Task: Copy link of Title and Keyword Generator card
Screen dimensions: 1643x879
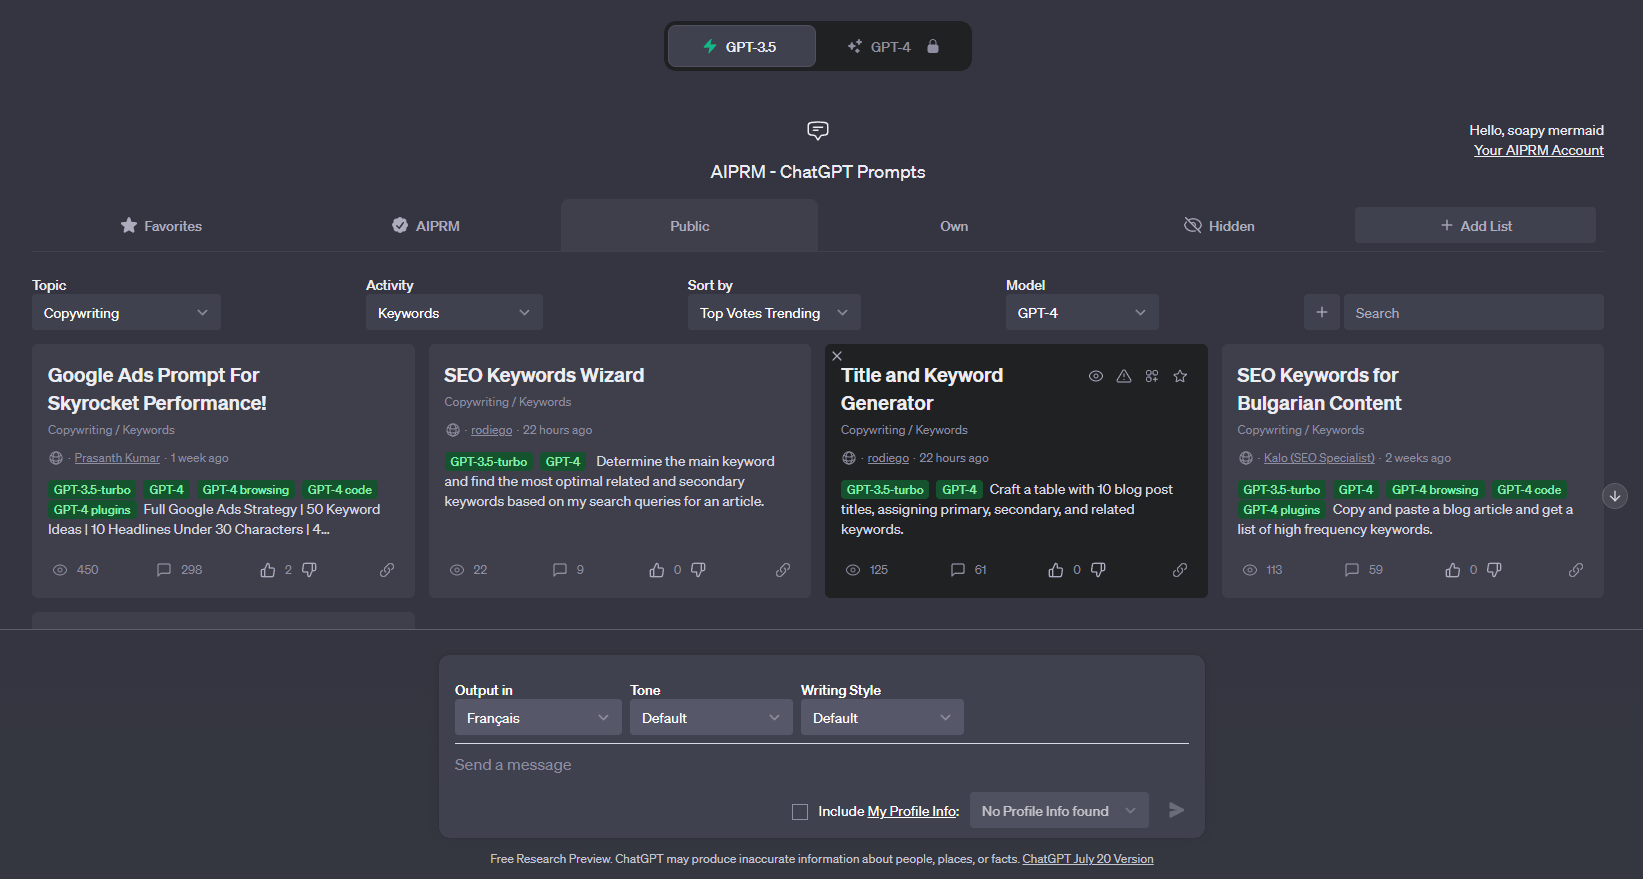Action: point(1180,570)
